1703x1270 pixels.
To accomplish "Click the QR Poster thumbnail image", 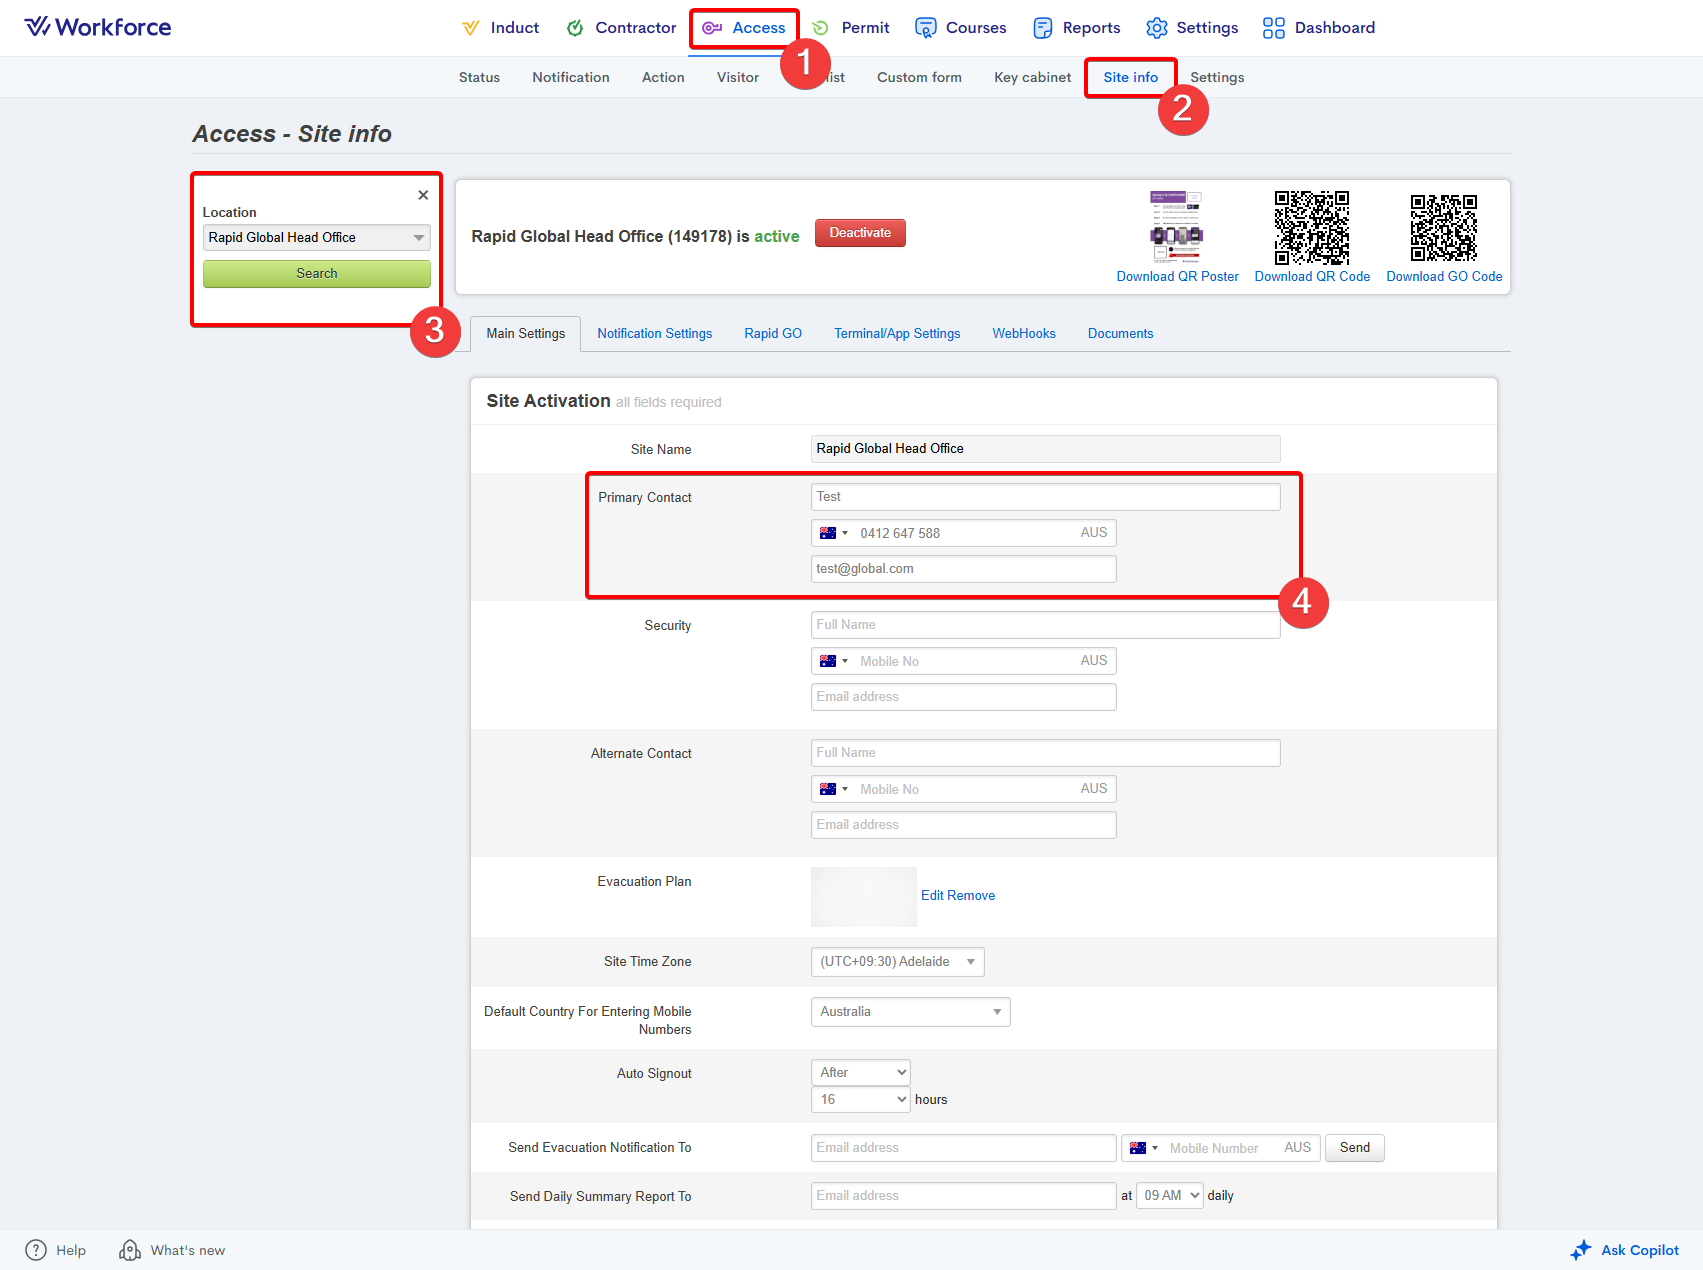I will pyautogui.click(x=1176, y=226).
